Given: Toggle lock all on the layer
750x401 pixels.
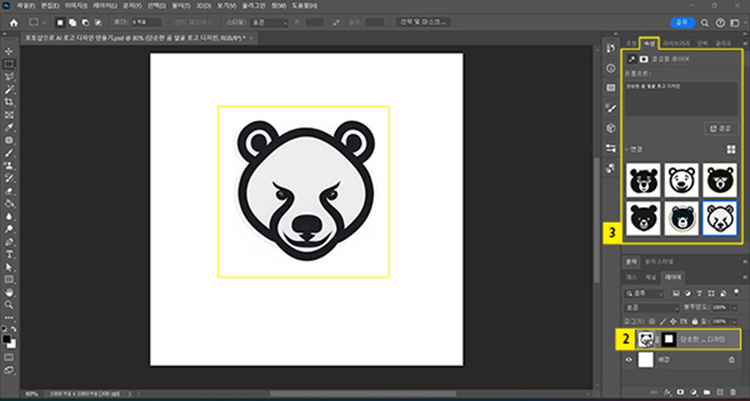Looking at the screenshot, I should click(x=695, y=322).
